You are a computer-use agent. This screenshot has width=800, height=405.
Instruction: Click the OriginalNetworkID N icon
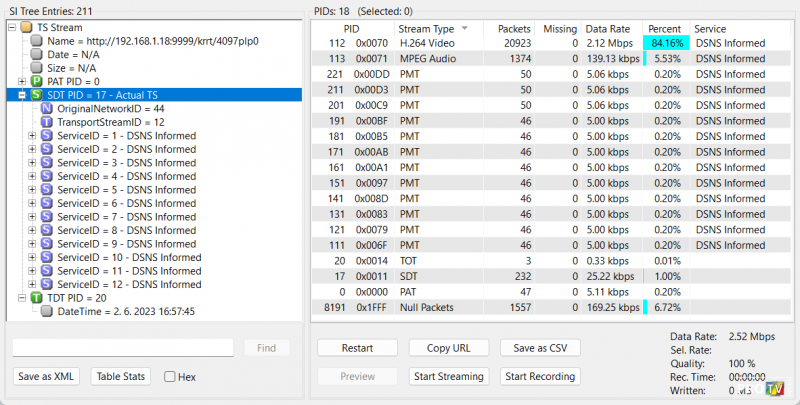pos(47,108)
